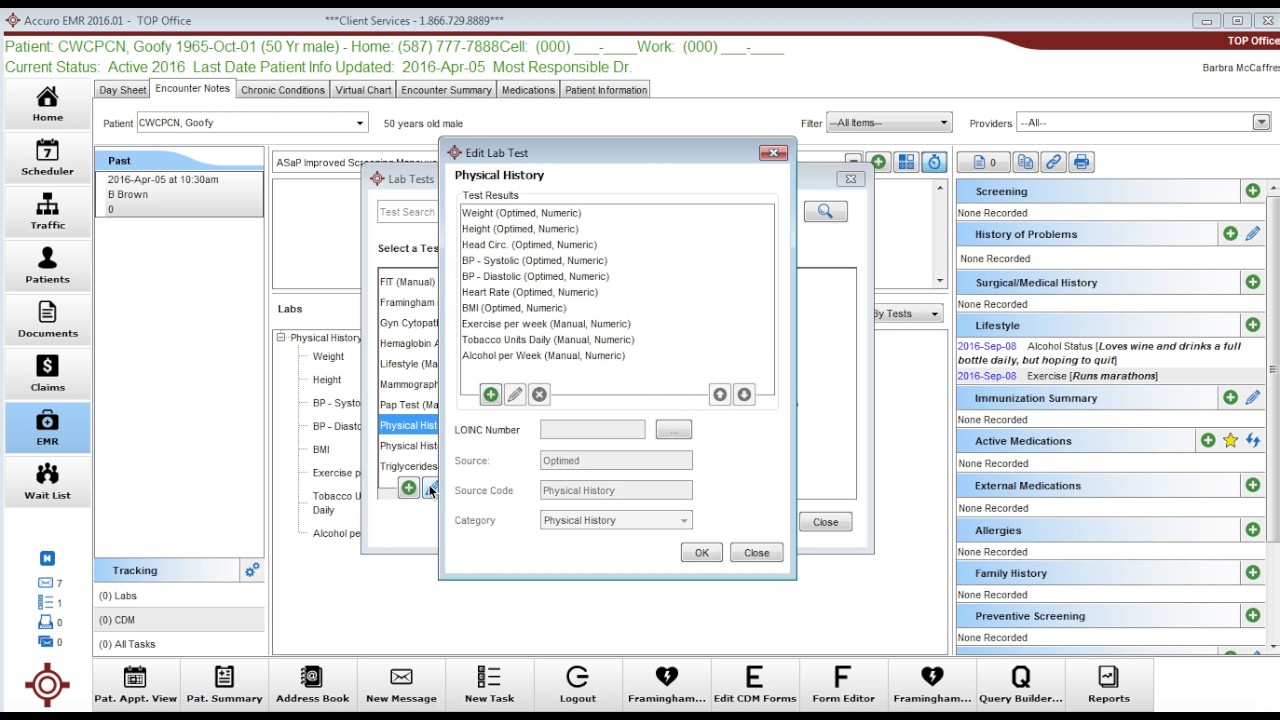Delete the selected test result with the X icon
This screenshot has width=1280, height=720.
tap(539, 395)
